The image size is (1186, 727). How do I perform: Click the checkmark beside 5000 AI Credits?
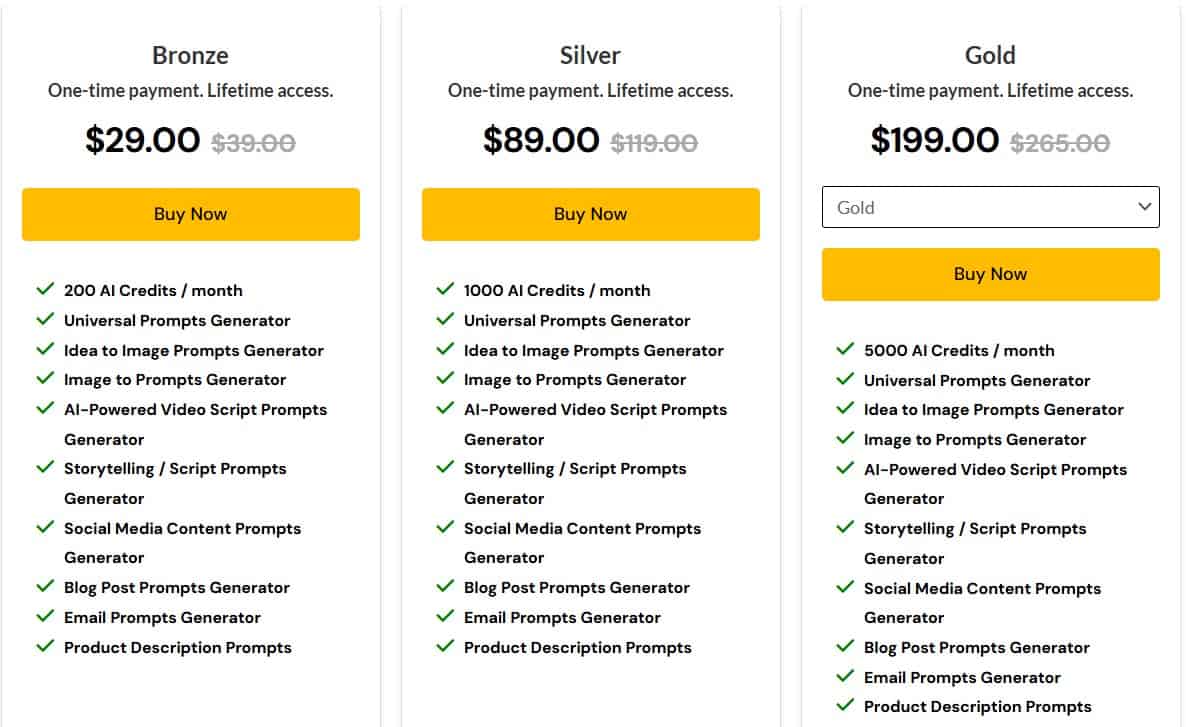tap(846, 350)
